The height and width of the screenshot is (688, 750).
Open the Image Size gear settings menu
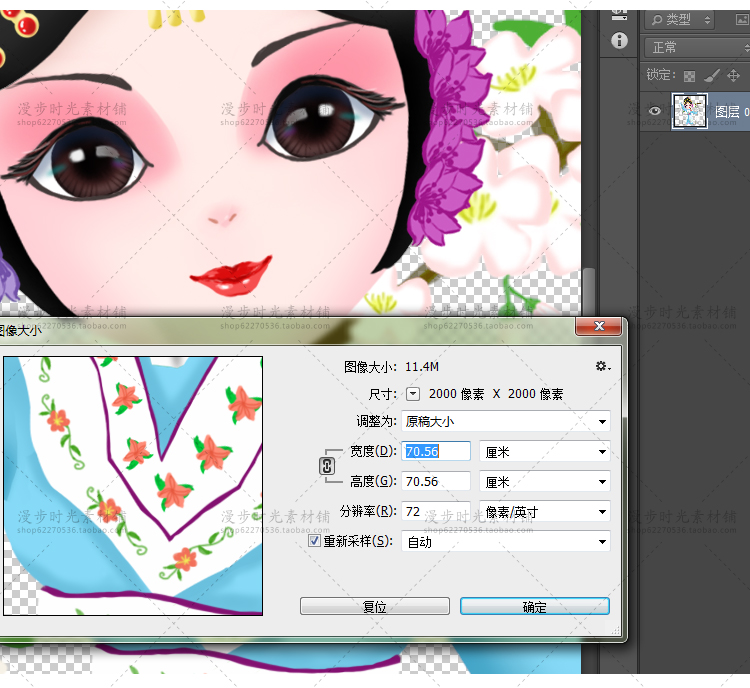click(602, 367)
